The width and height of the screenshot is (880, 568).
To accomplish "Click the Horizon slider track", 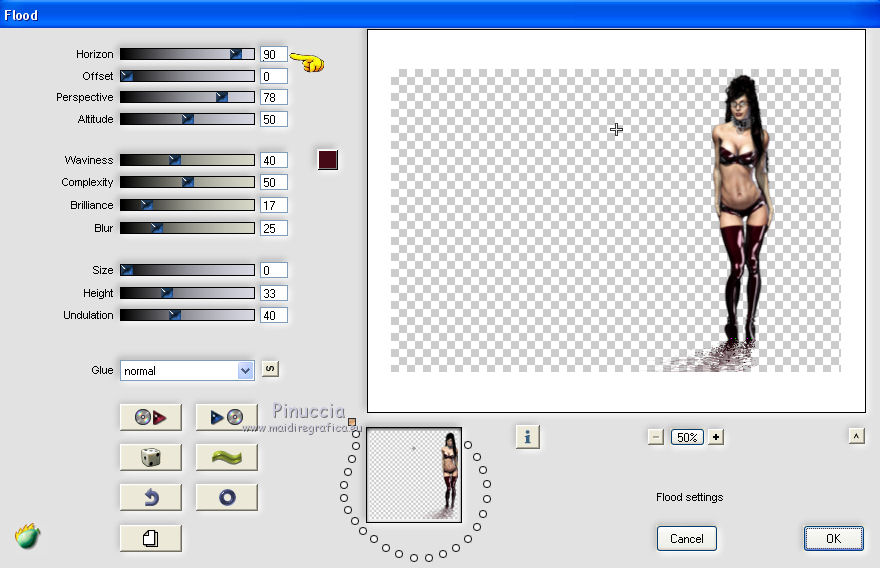I will (x=187, y=54).
